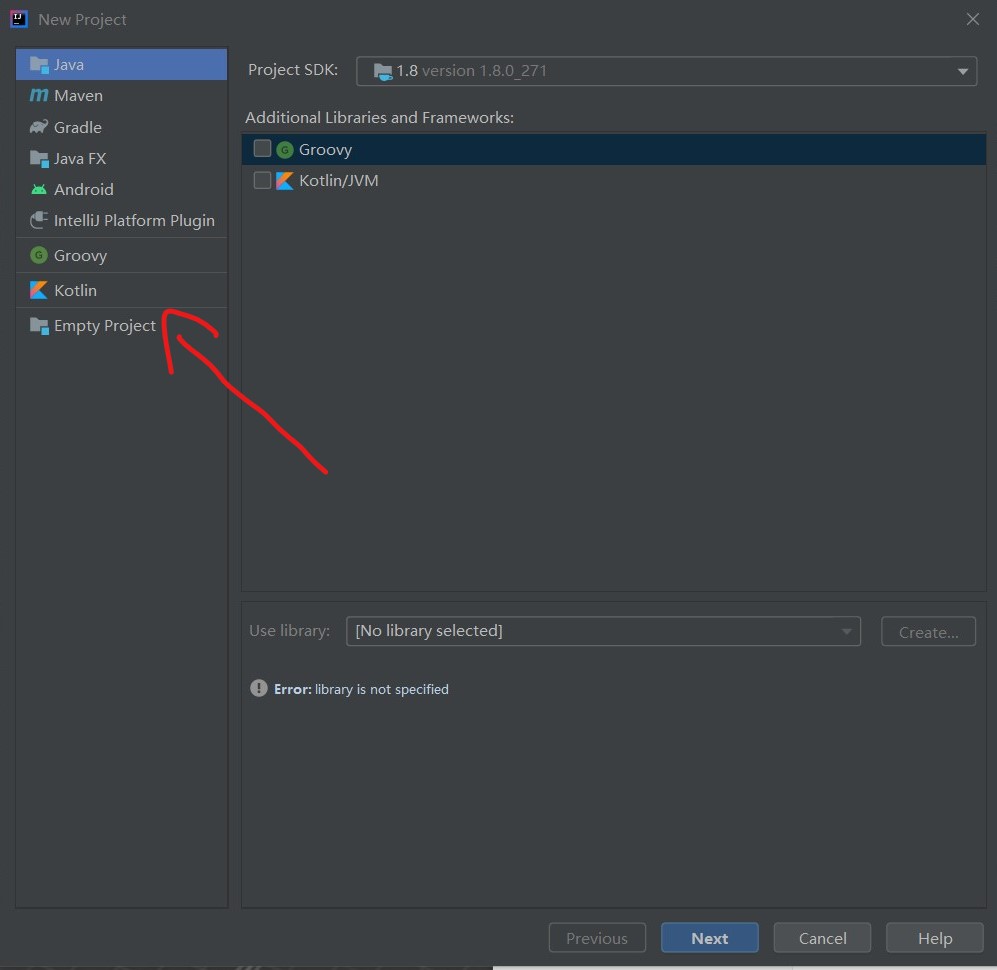
Task: Click the Gradle elephant icon
Action: [x=39, y=126]
